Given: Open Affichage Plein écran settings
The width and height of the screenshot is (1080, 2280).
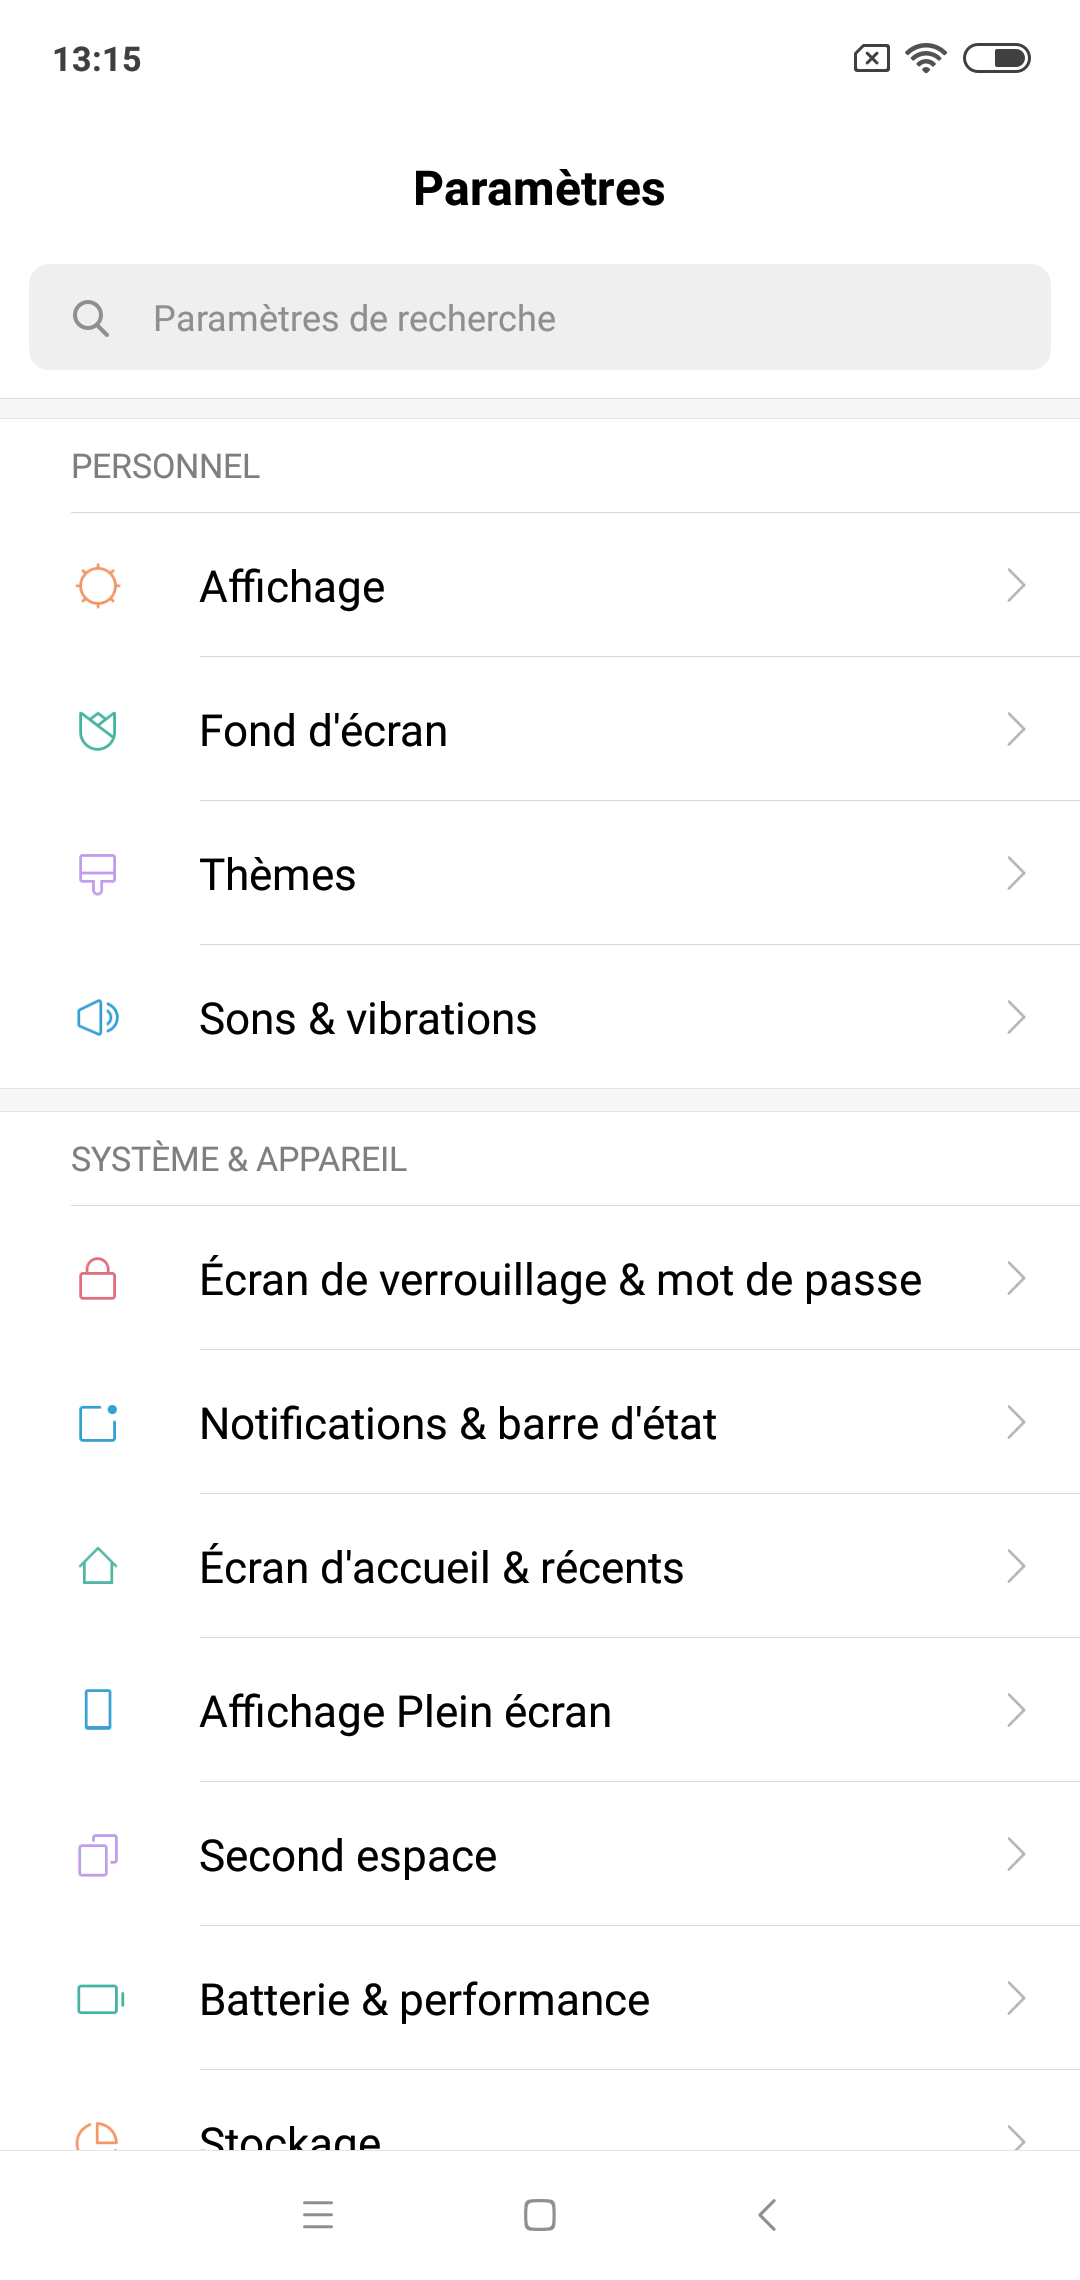Looking at the screenshot, I should pyautogui.click(x=405, y=1712).
